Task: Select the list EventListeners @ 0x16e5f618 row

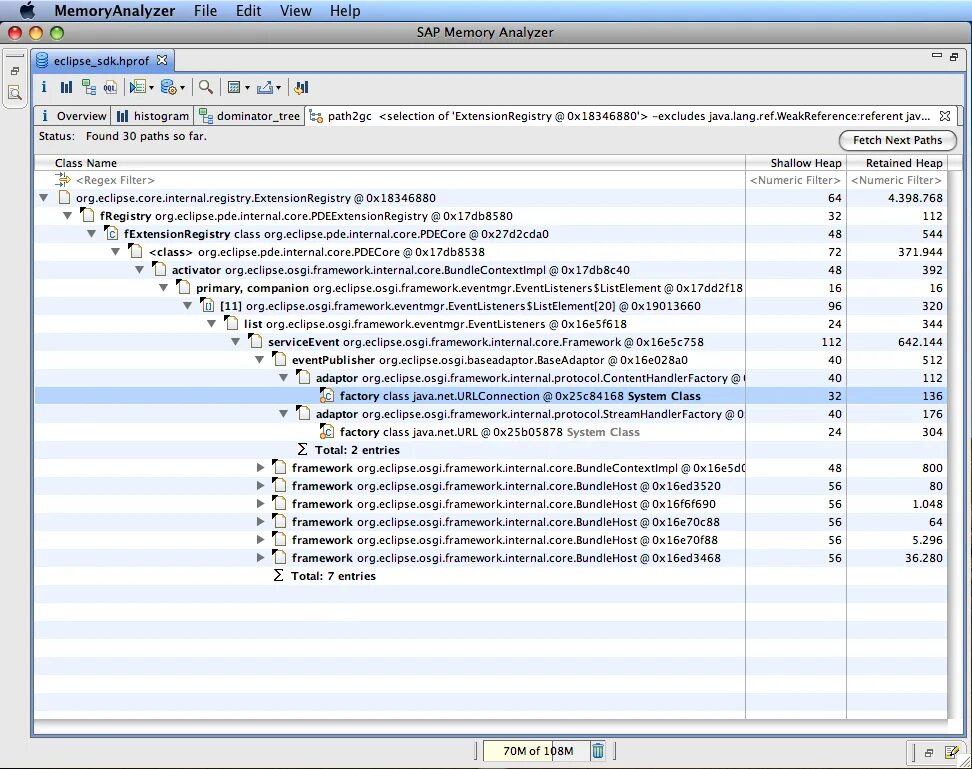Action: (x=490, y=324)
